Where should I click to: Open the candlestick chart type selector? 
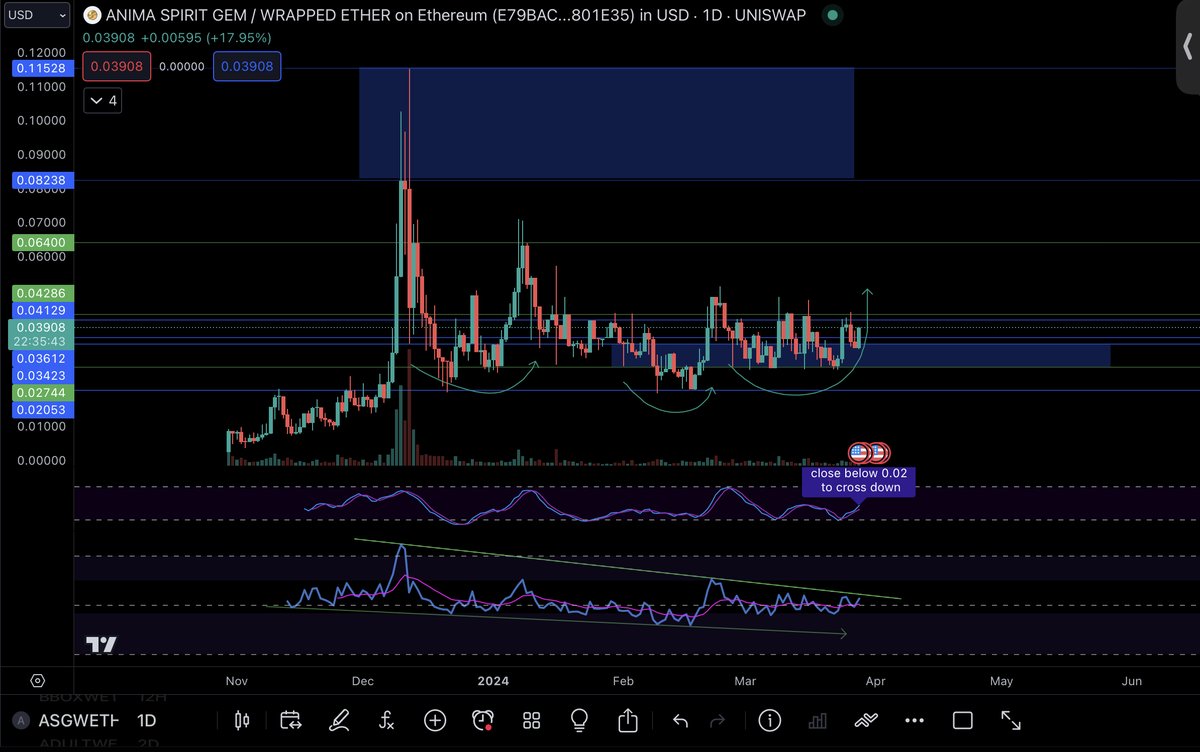(x=240, y=720)
